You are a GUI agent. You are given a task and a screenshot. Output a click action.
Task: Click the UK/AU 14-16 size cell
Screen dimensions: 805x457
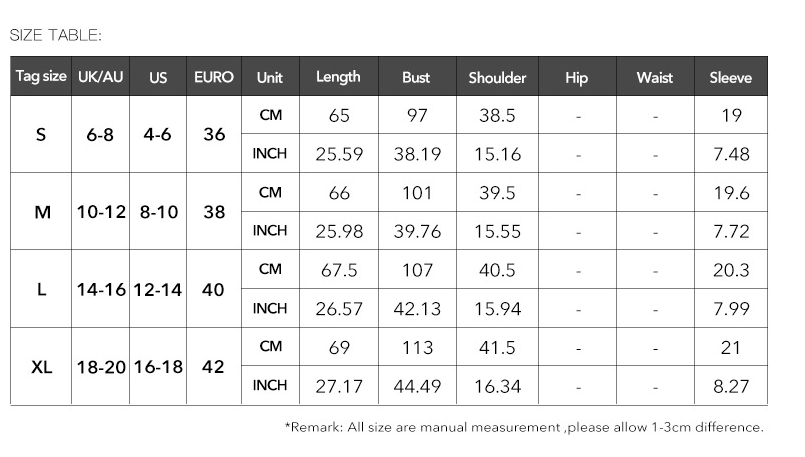tap(101, 289)
